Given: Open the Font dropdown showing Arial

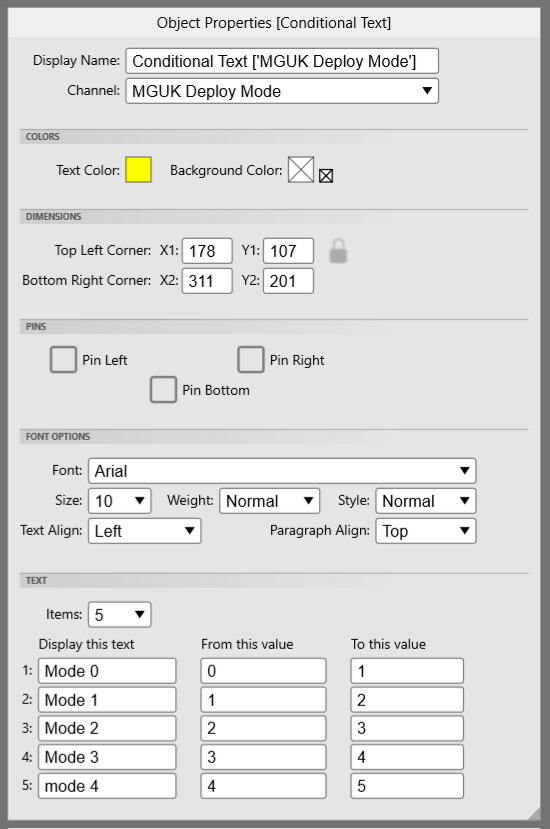Looking at the screenshot, I should (x=282, y=471).
